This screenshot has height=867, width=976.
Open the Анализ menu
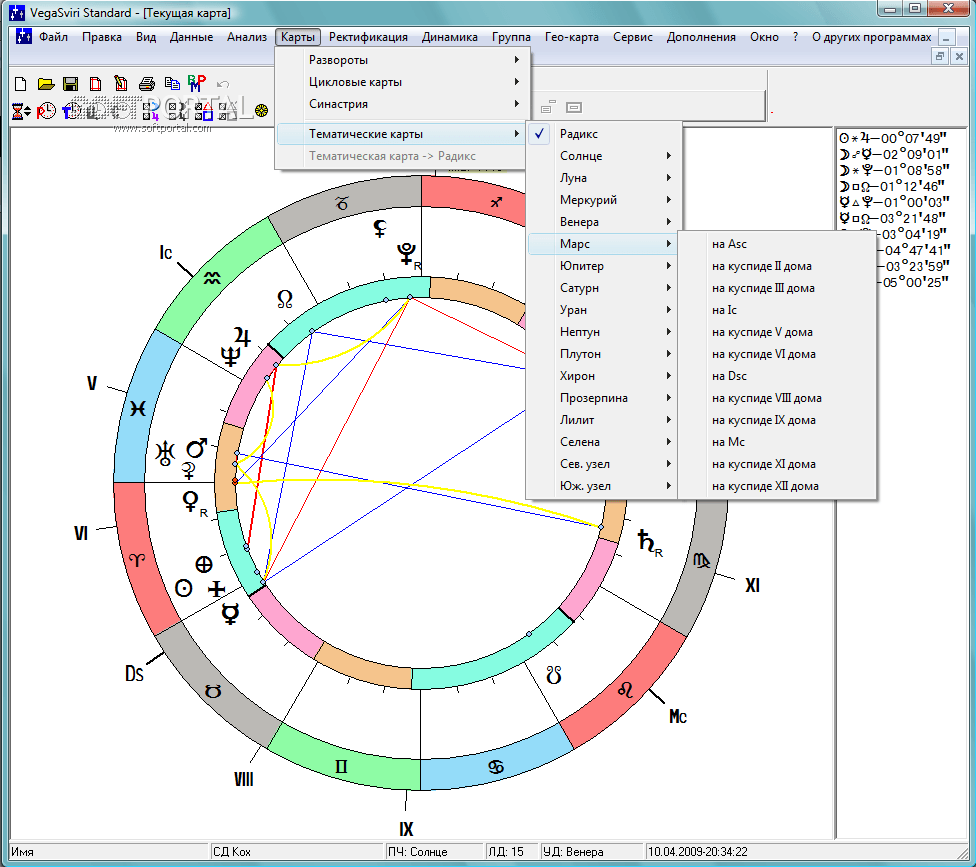coord(246,37)
